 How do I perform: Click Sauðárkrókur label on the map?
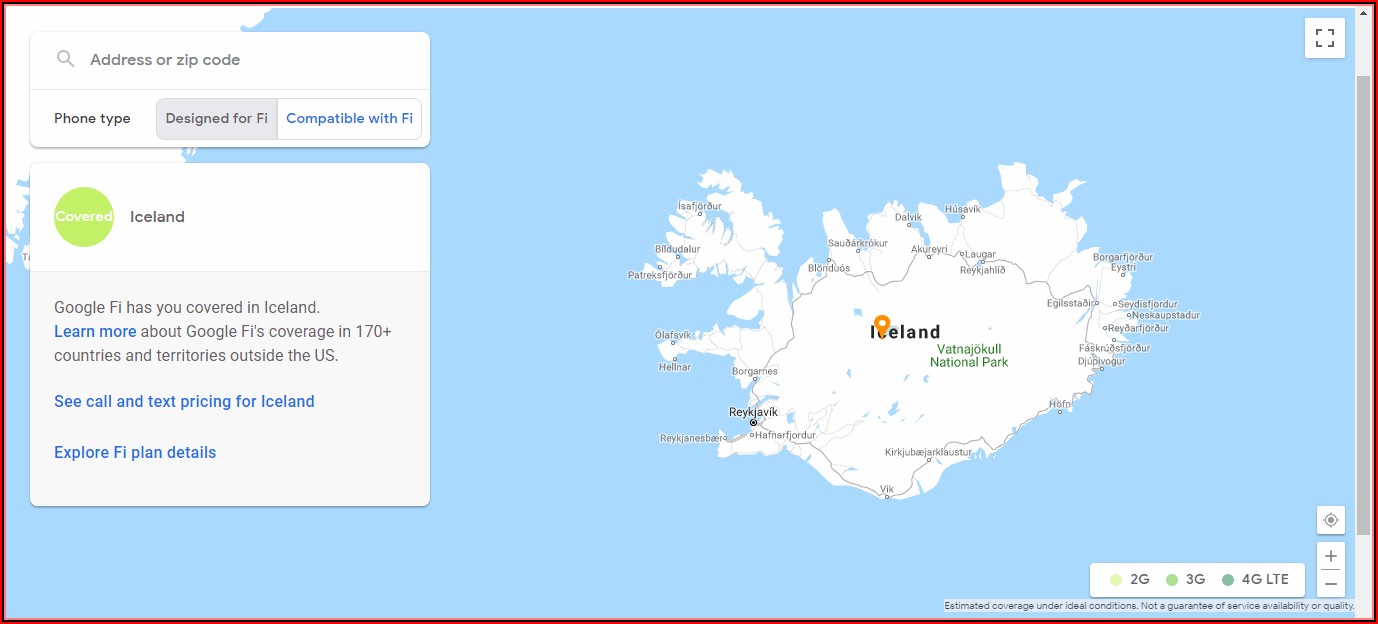(x=858, y=243)
